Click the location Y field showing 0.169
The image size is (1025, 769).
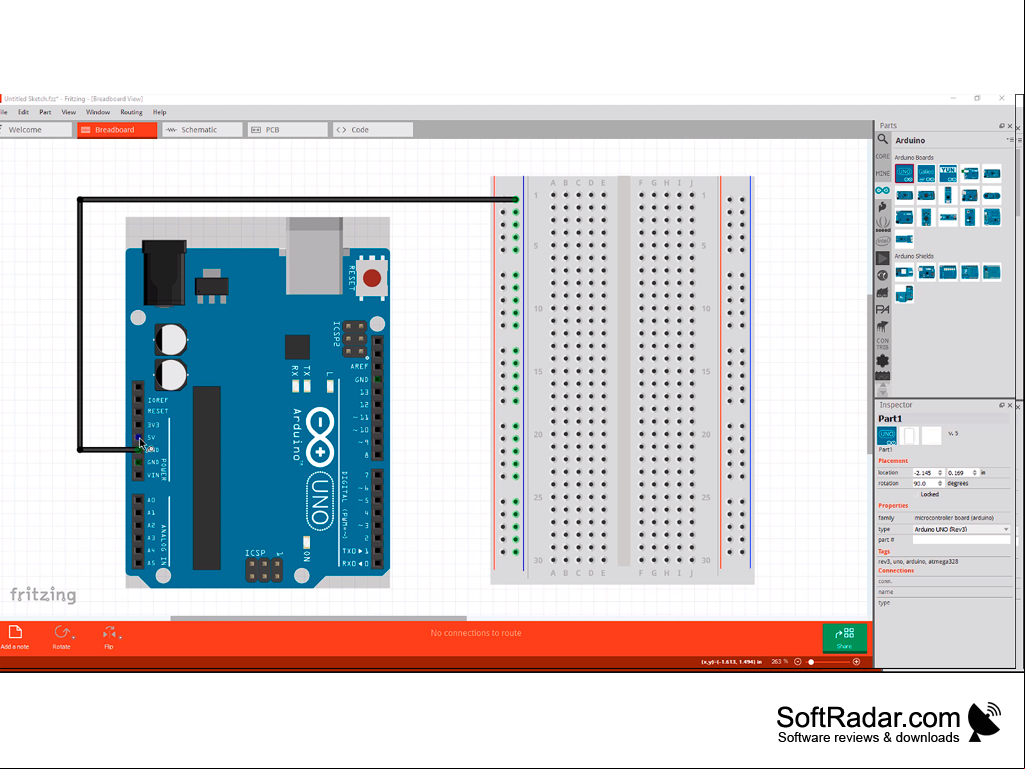[x=959, y=472]
